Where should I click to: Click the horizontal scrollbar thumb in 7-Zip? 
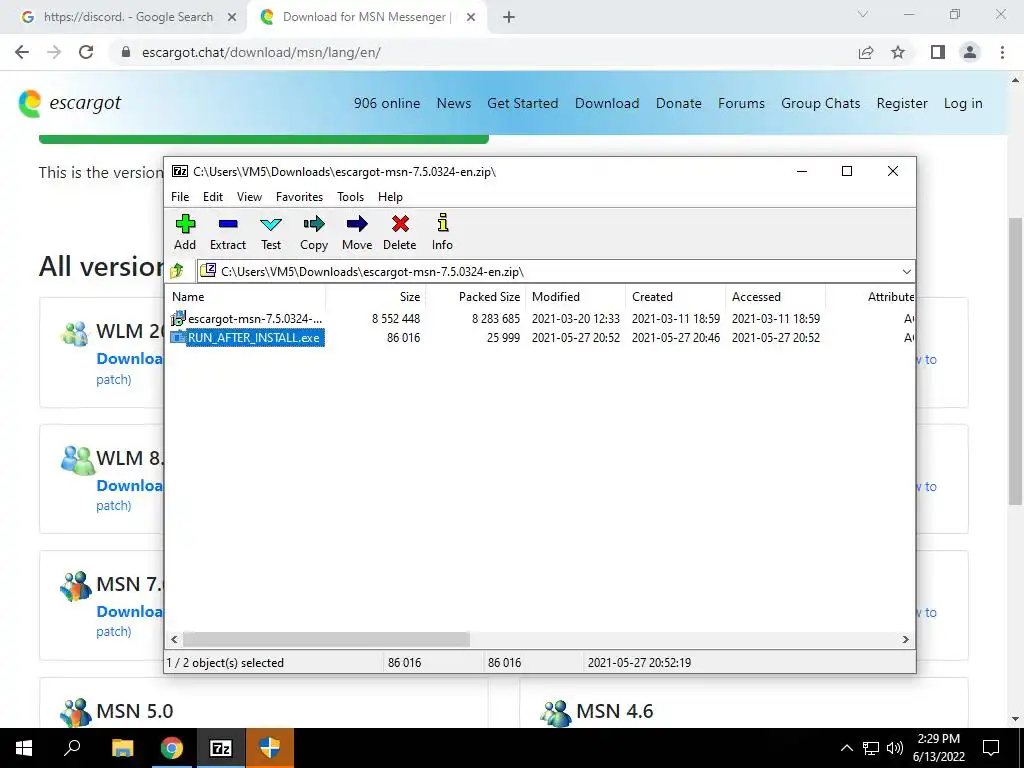coord(326,639)
